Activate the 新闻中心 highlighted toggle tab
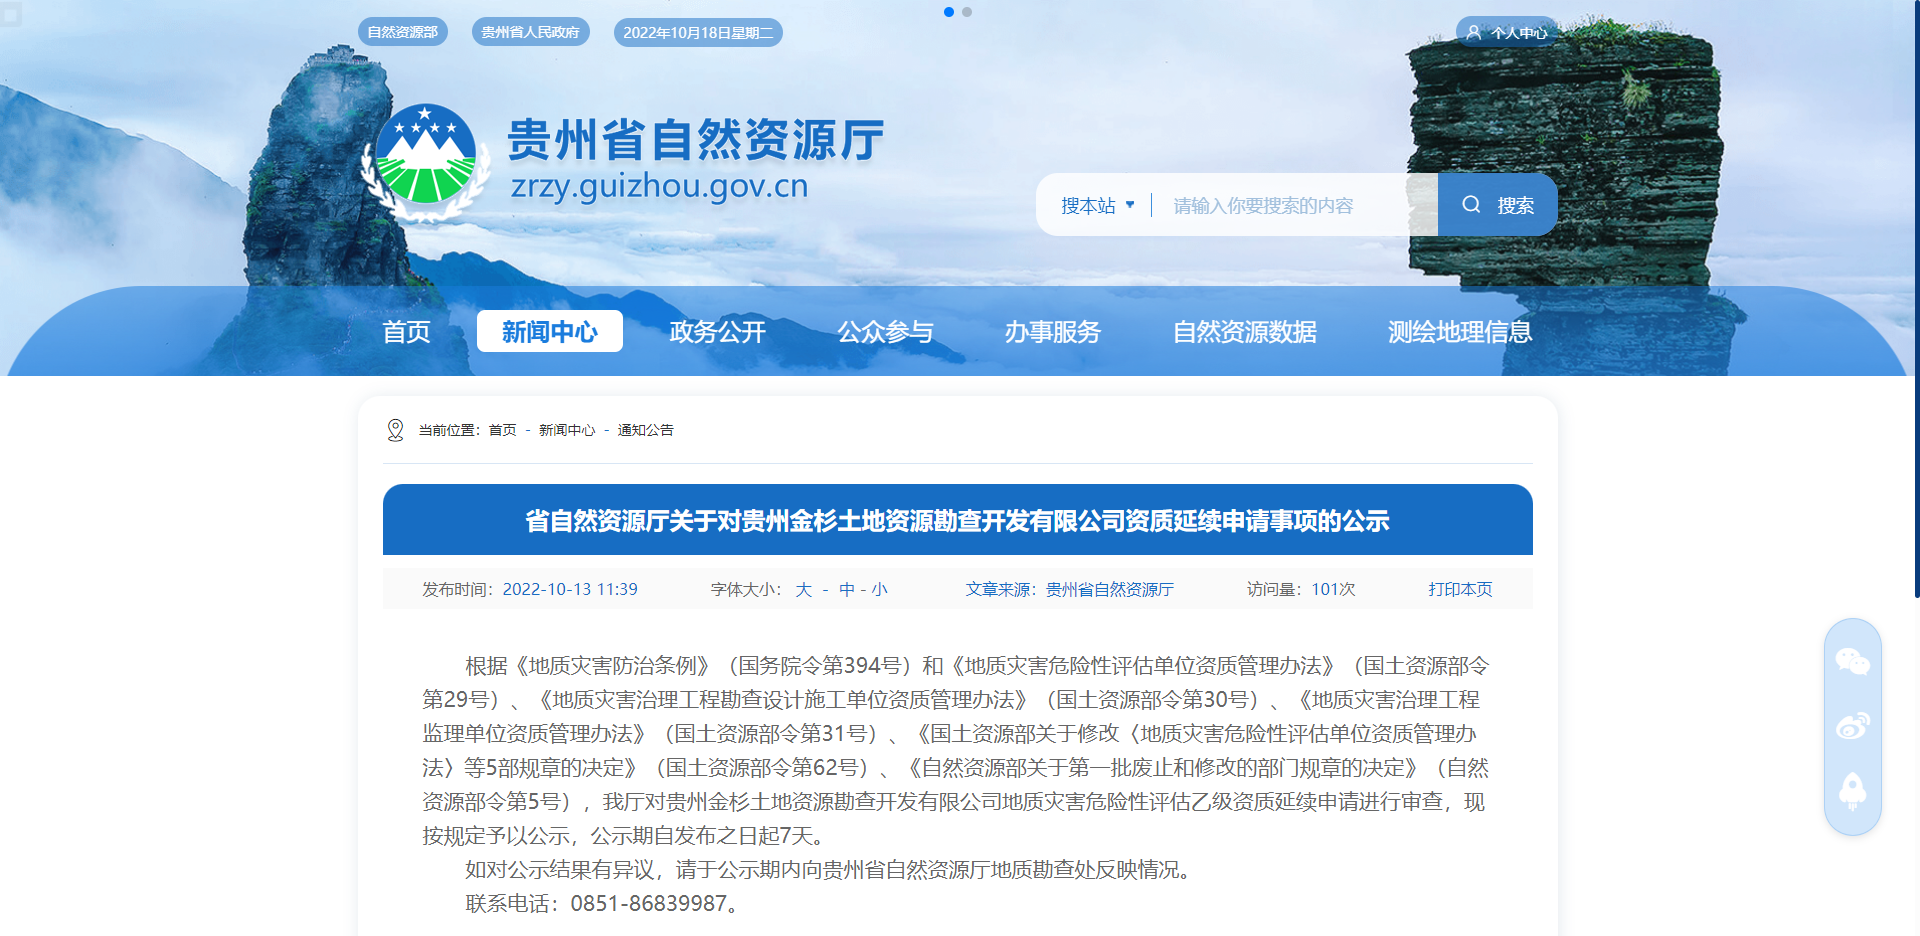 coord(549,331)
